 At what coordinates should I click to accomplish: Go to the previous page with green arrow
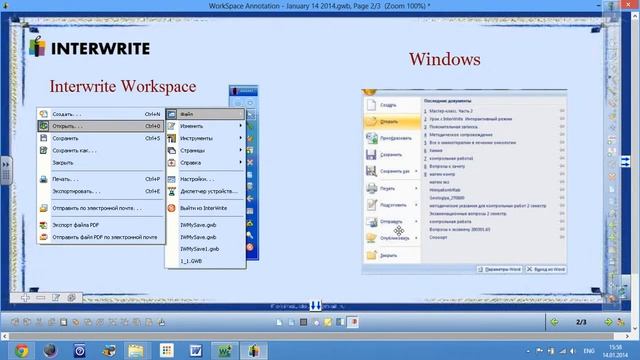(x=554, y=322)
